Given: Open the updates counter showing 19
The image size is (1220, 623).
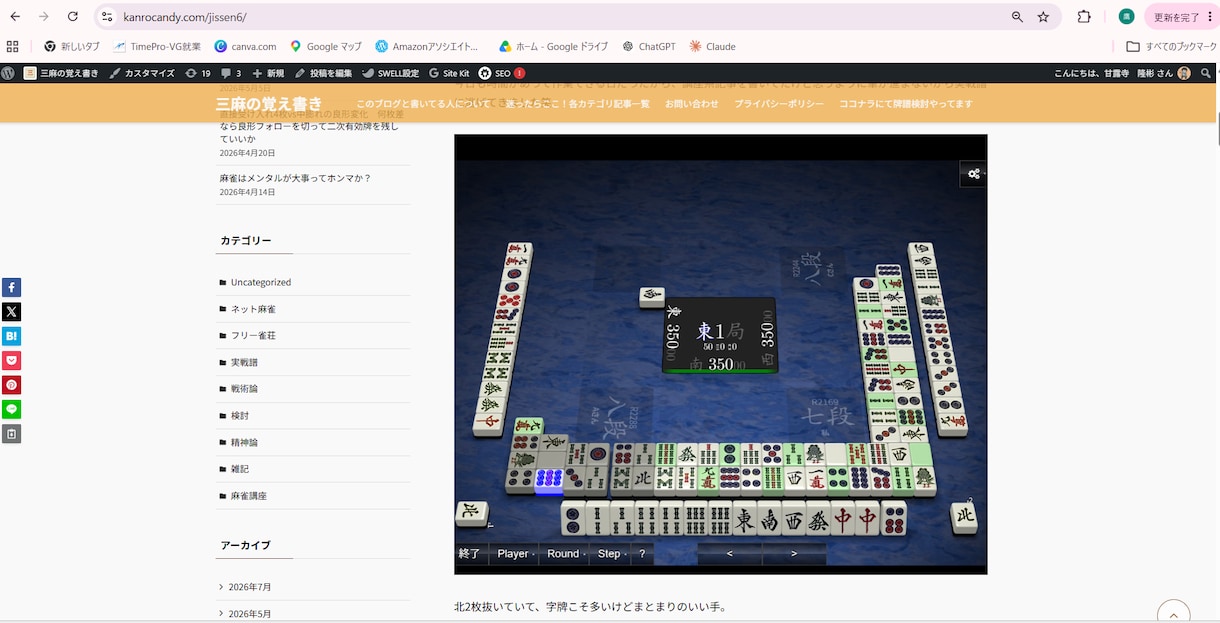Looking at the screenshot, I should 198,73.
